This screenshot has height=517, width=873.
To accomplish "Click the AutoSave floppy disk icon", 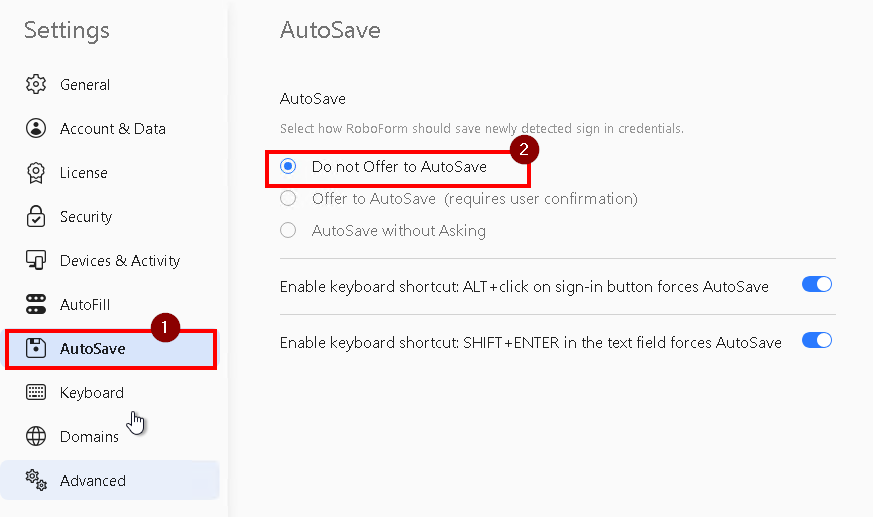I will [x=36, y=348].
